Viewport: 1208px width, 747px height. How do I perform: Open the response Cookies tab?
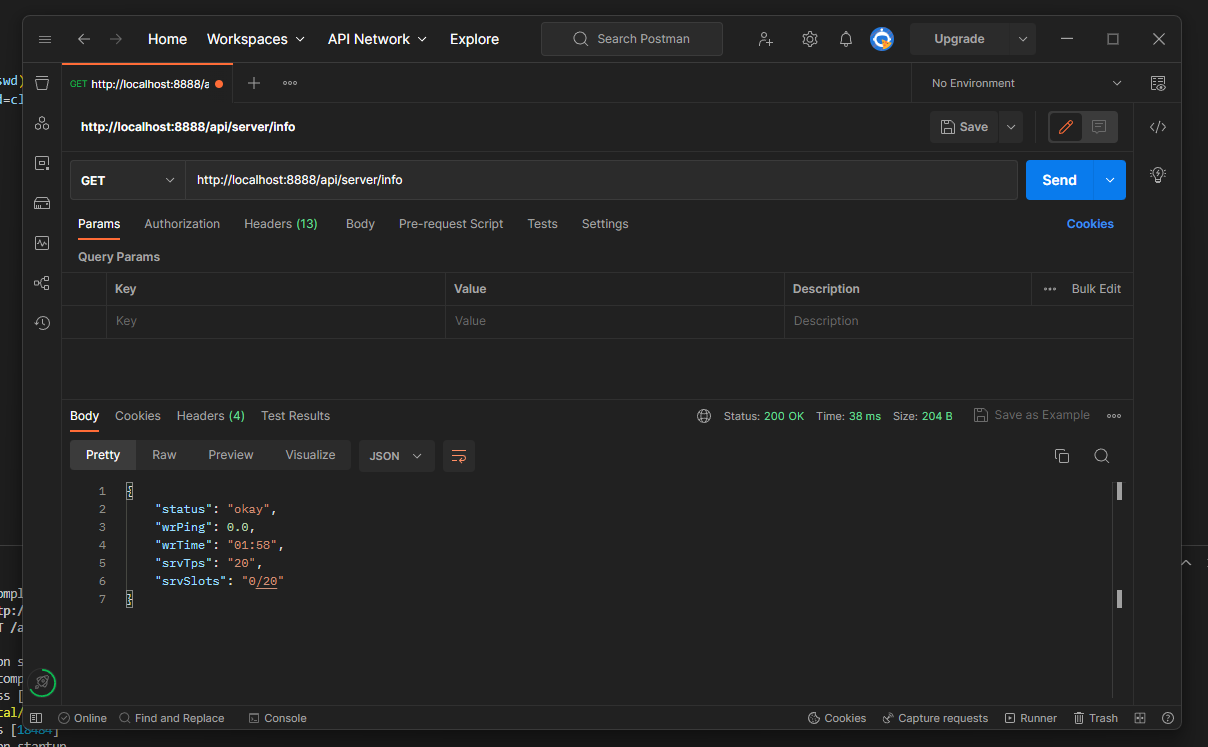click(138, 416)
